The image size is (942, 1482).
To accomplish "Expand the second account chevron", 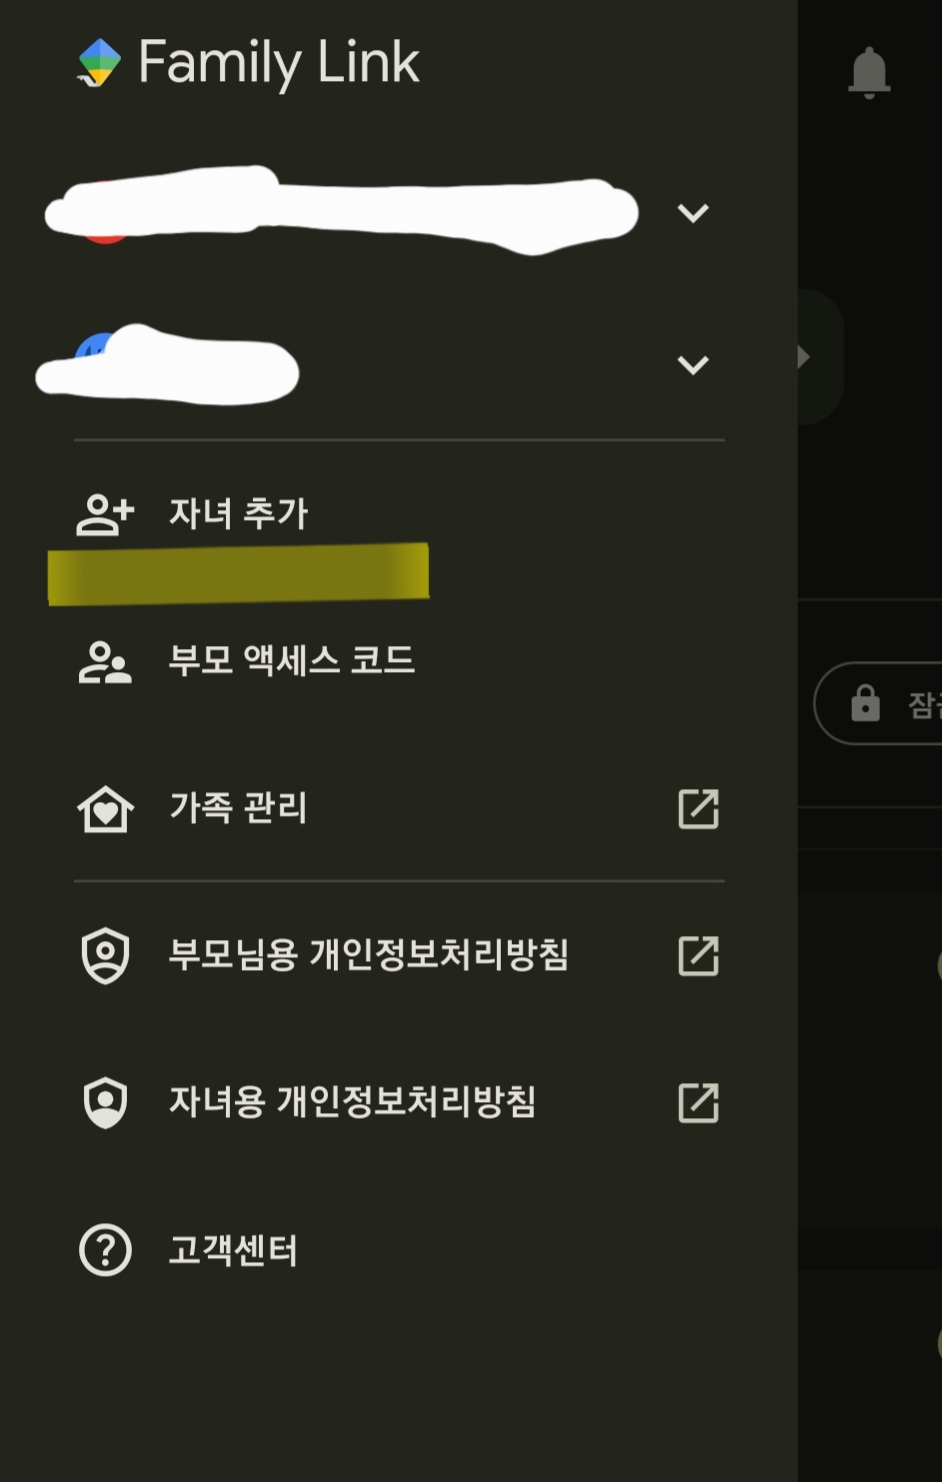I will [x=693, y=365].
